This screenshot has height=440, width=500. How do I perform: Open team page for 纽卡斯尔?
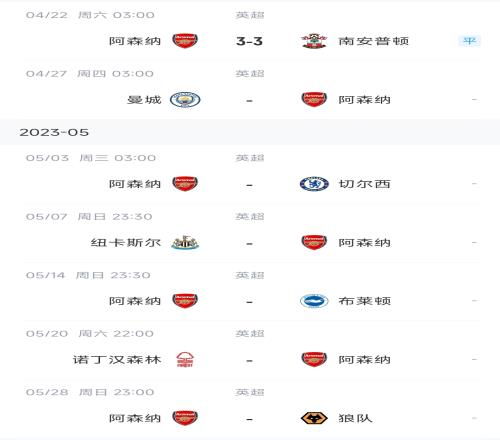(x=126, y=243)
